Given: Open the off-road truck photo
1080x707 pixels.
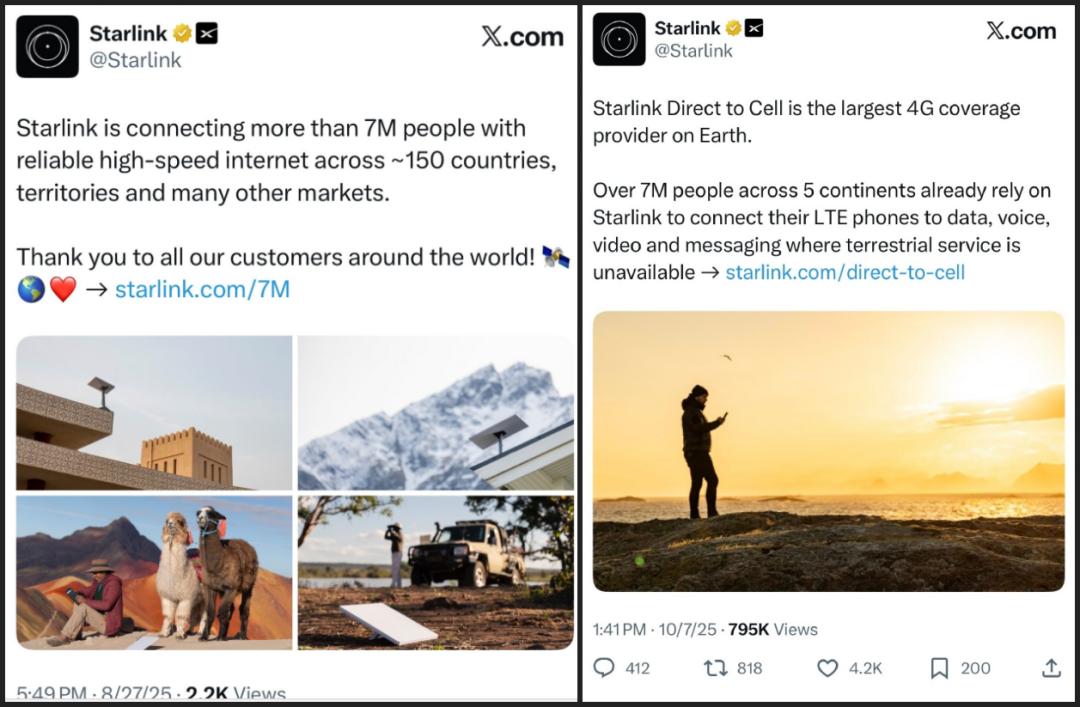Looking at the screenshot, I should coord(436,572).
